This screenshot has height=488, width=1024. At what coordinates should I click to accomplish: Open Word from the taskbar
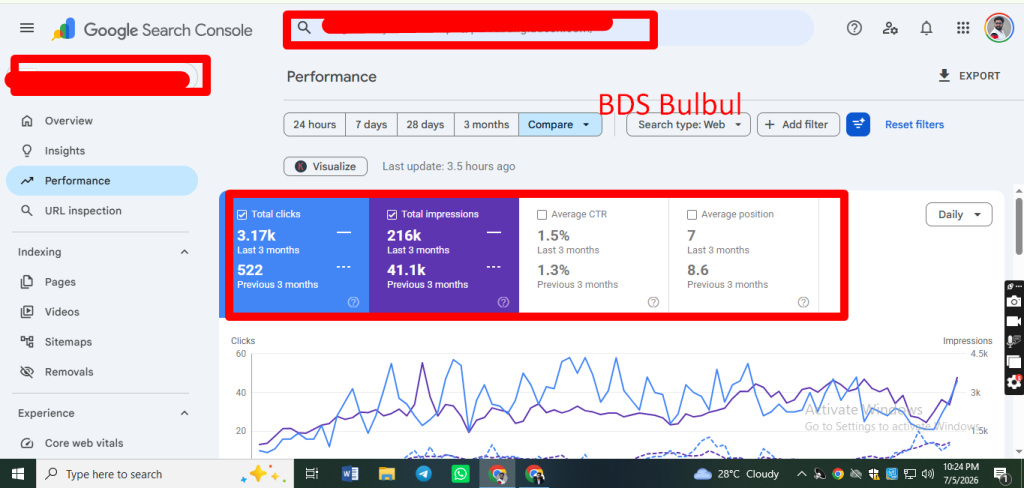[349, 474]
